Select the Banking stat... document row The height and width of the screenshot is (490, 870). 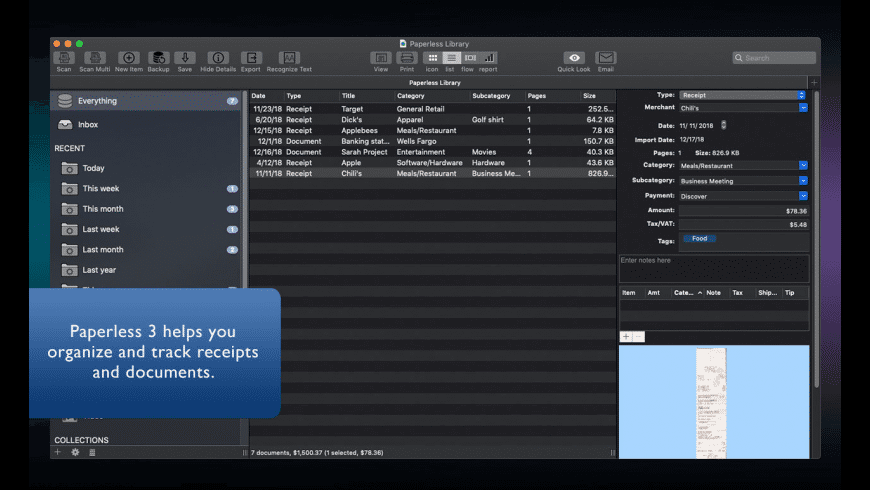pos(433,142)
